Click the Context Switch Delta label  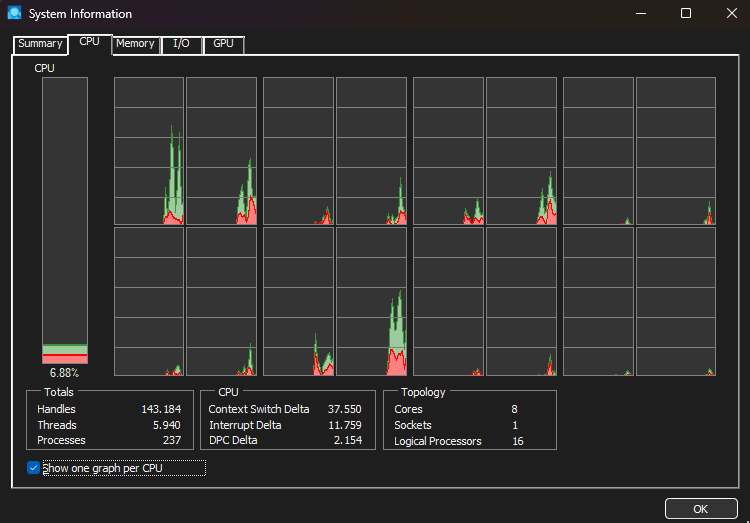(259, 409)
